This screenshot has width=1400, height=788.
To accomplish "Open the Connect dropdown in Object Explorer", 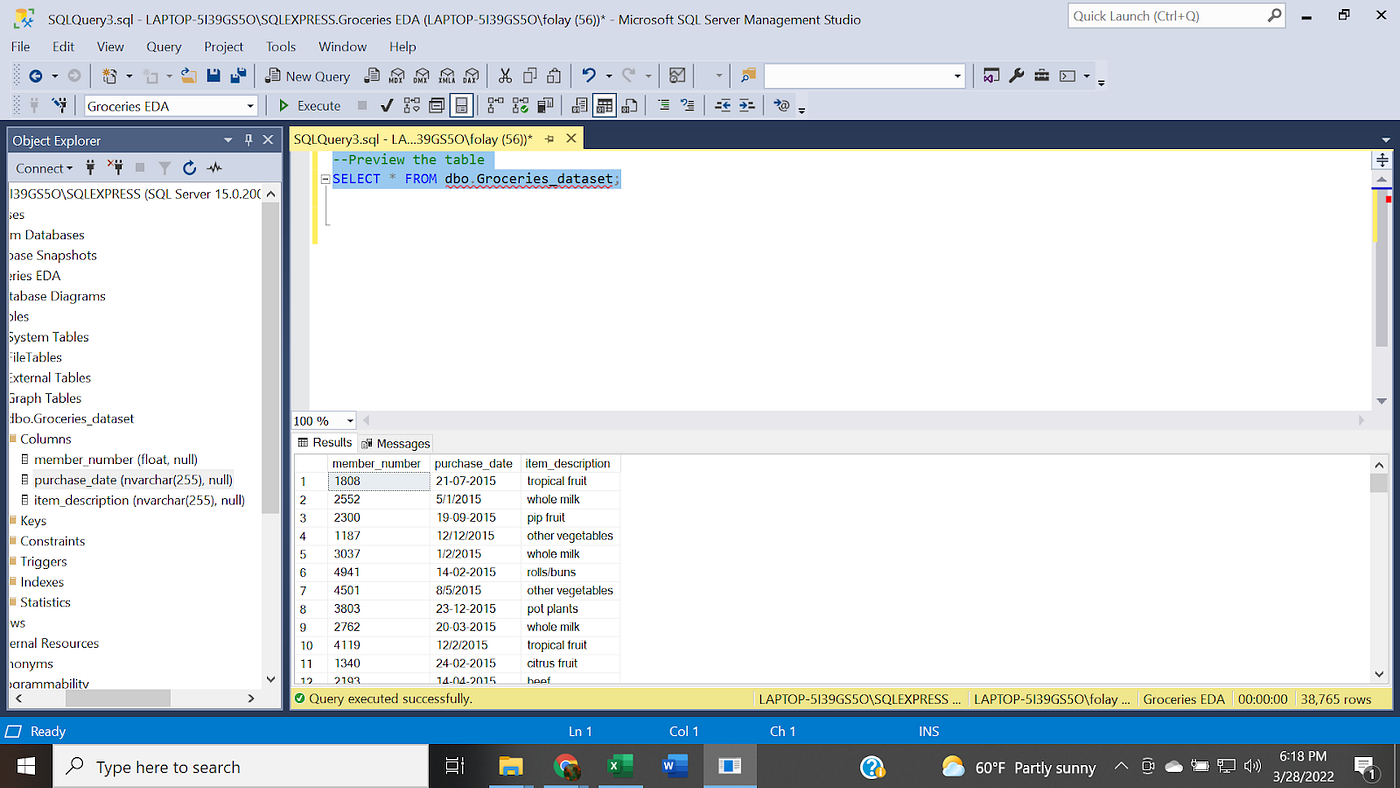I will [44, 168].
